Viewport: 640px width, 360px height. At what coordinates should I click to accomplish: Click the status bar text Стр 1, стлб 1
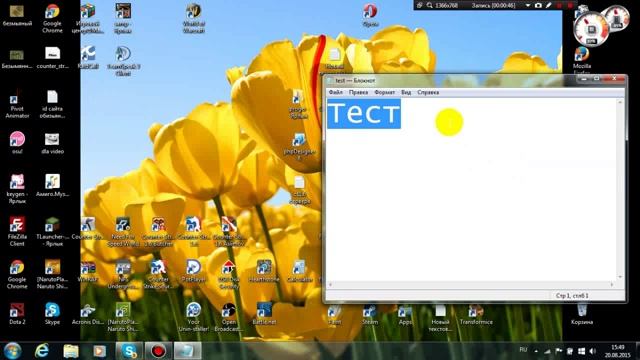[x=572, y=296]
